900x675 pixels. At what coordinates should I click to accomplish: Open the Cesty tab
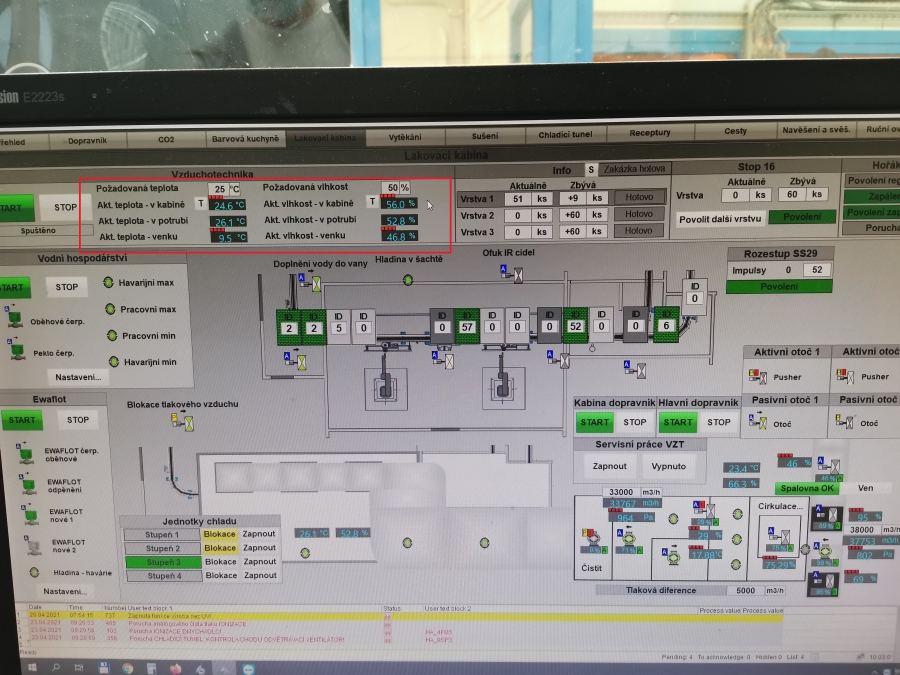[735, 131]
